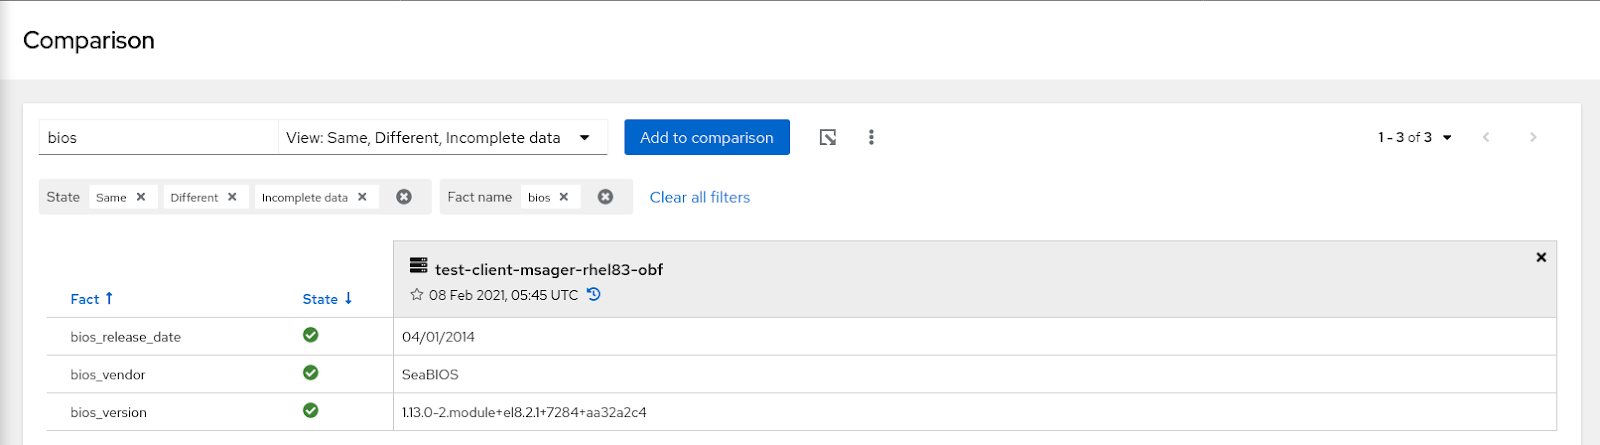
Task: Go to the previous page arrow
Action: point(1486,137)
